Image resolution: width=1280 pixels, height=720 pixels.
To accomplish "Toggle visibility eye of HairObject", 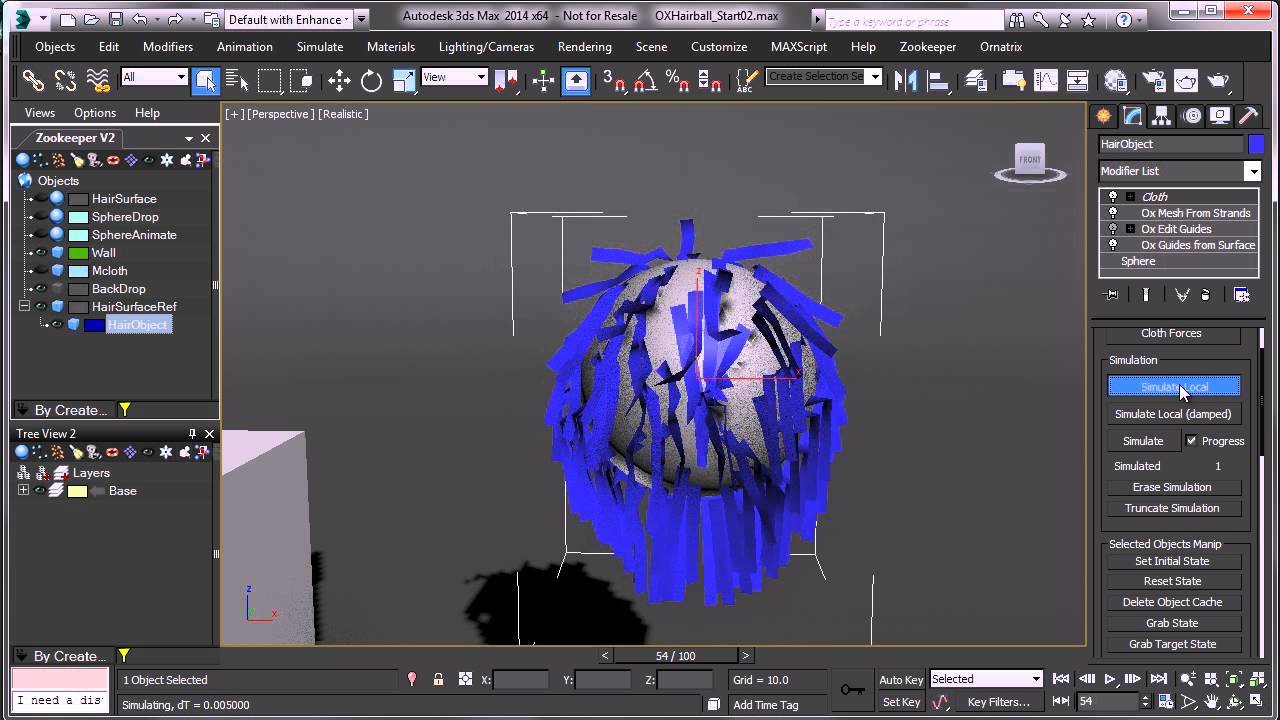I will (x=57, y=325).
